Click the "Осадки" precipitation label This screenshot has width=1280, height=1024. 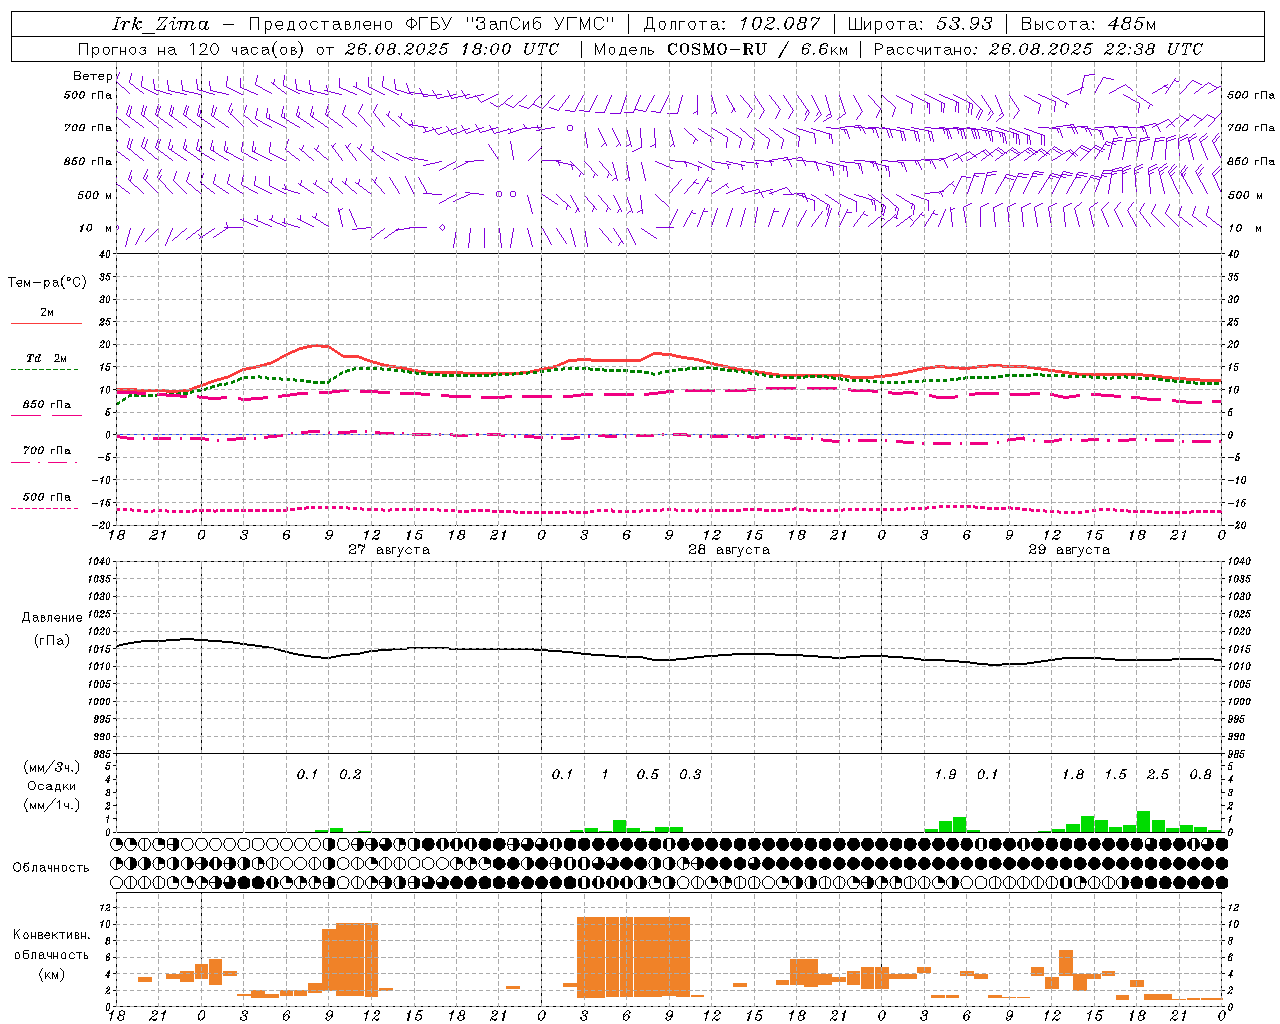click(x=51, y=786)
